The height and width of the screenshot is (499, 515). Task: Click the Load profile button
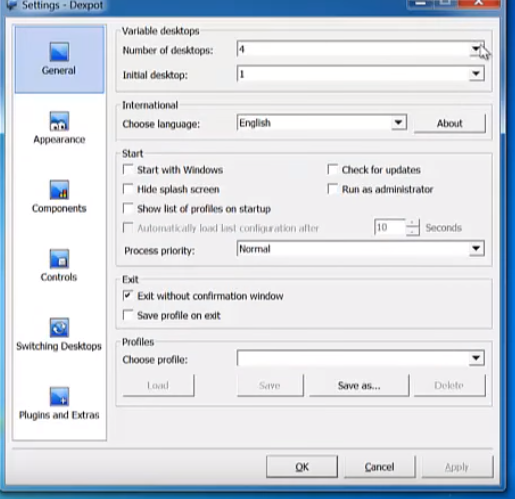(x=158, y=385)
